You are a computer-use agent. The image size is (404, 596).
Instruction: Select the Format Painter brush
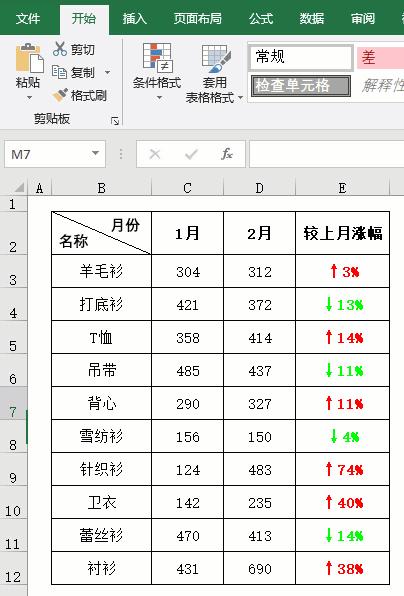(x=60, y=95)
